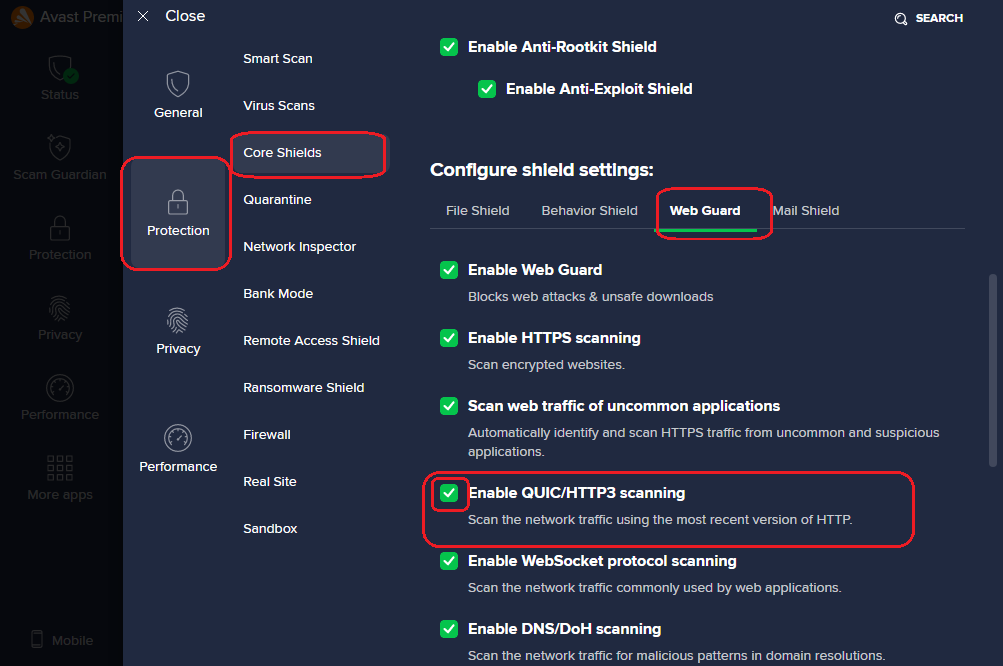Uncheck Enable QUIC/HTTP3 scanning
This screenshot has height=666, width=1003.
(x=449, y=493)
